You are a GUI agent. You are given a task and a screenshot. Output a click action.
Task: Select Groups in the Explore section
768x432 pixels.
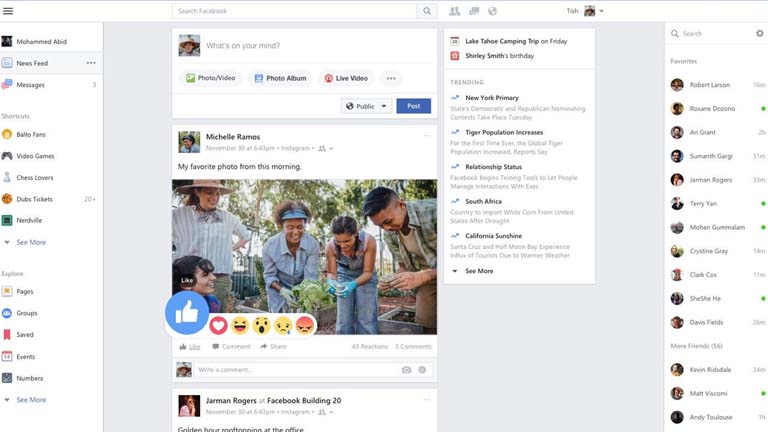(x=26, y=313)
